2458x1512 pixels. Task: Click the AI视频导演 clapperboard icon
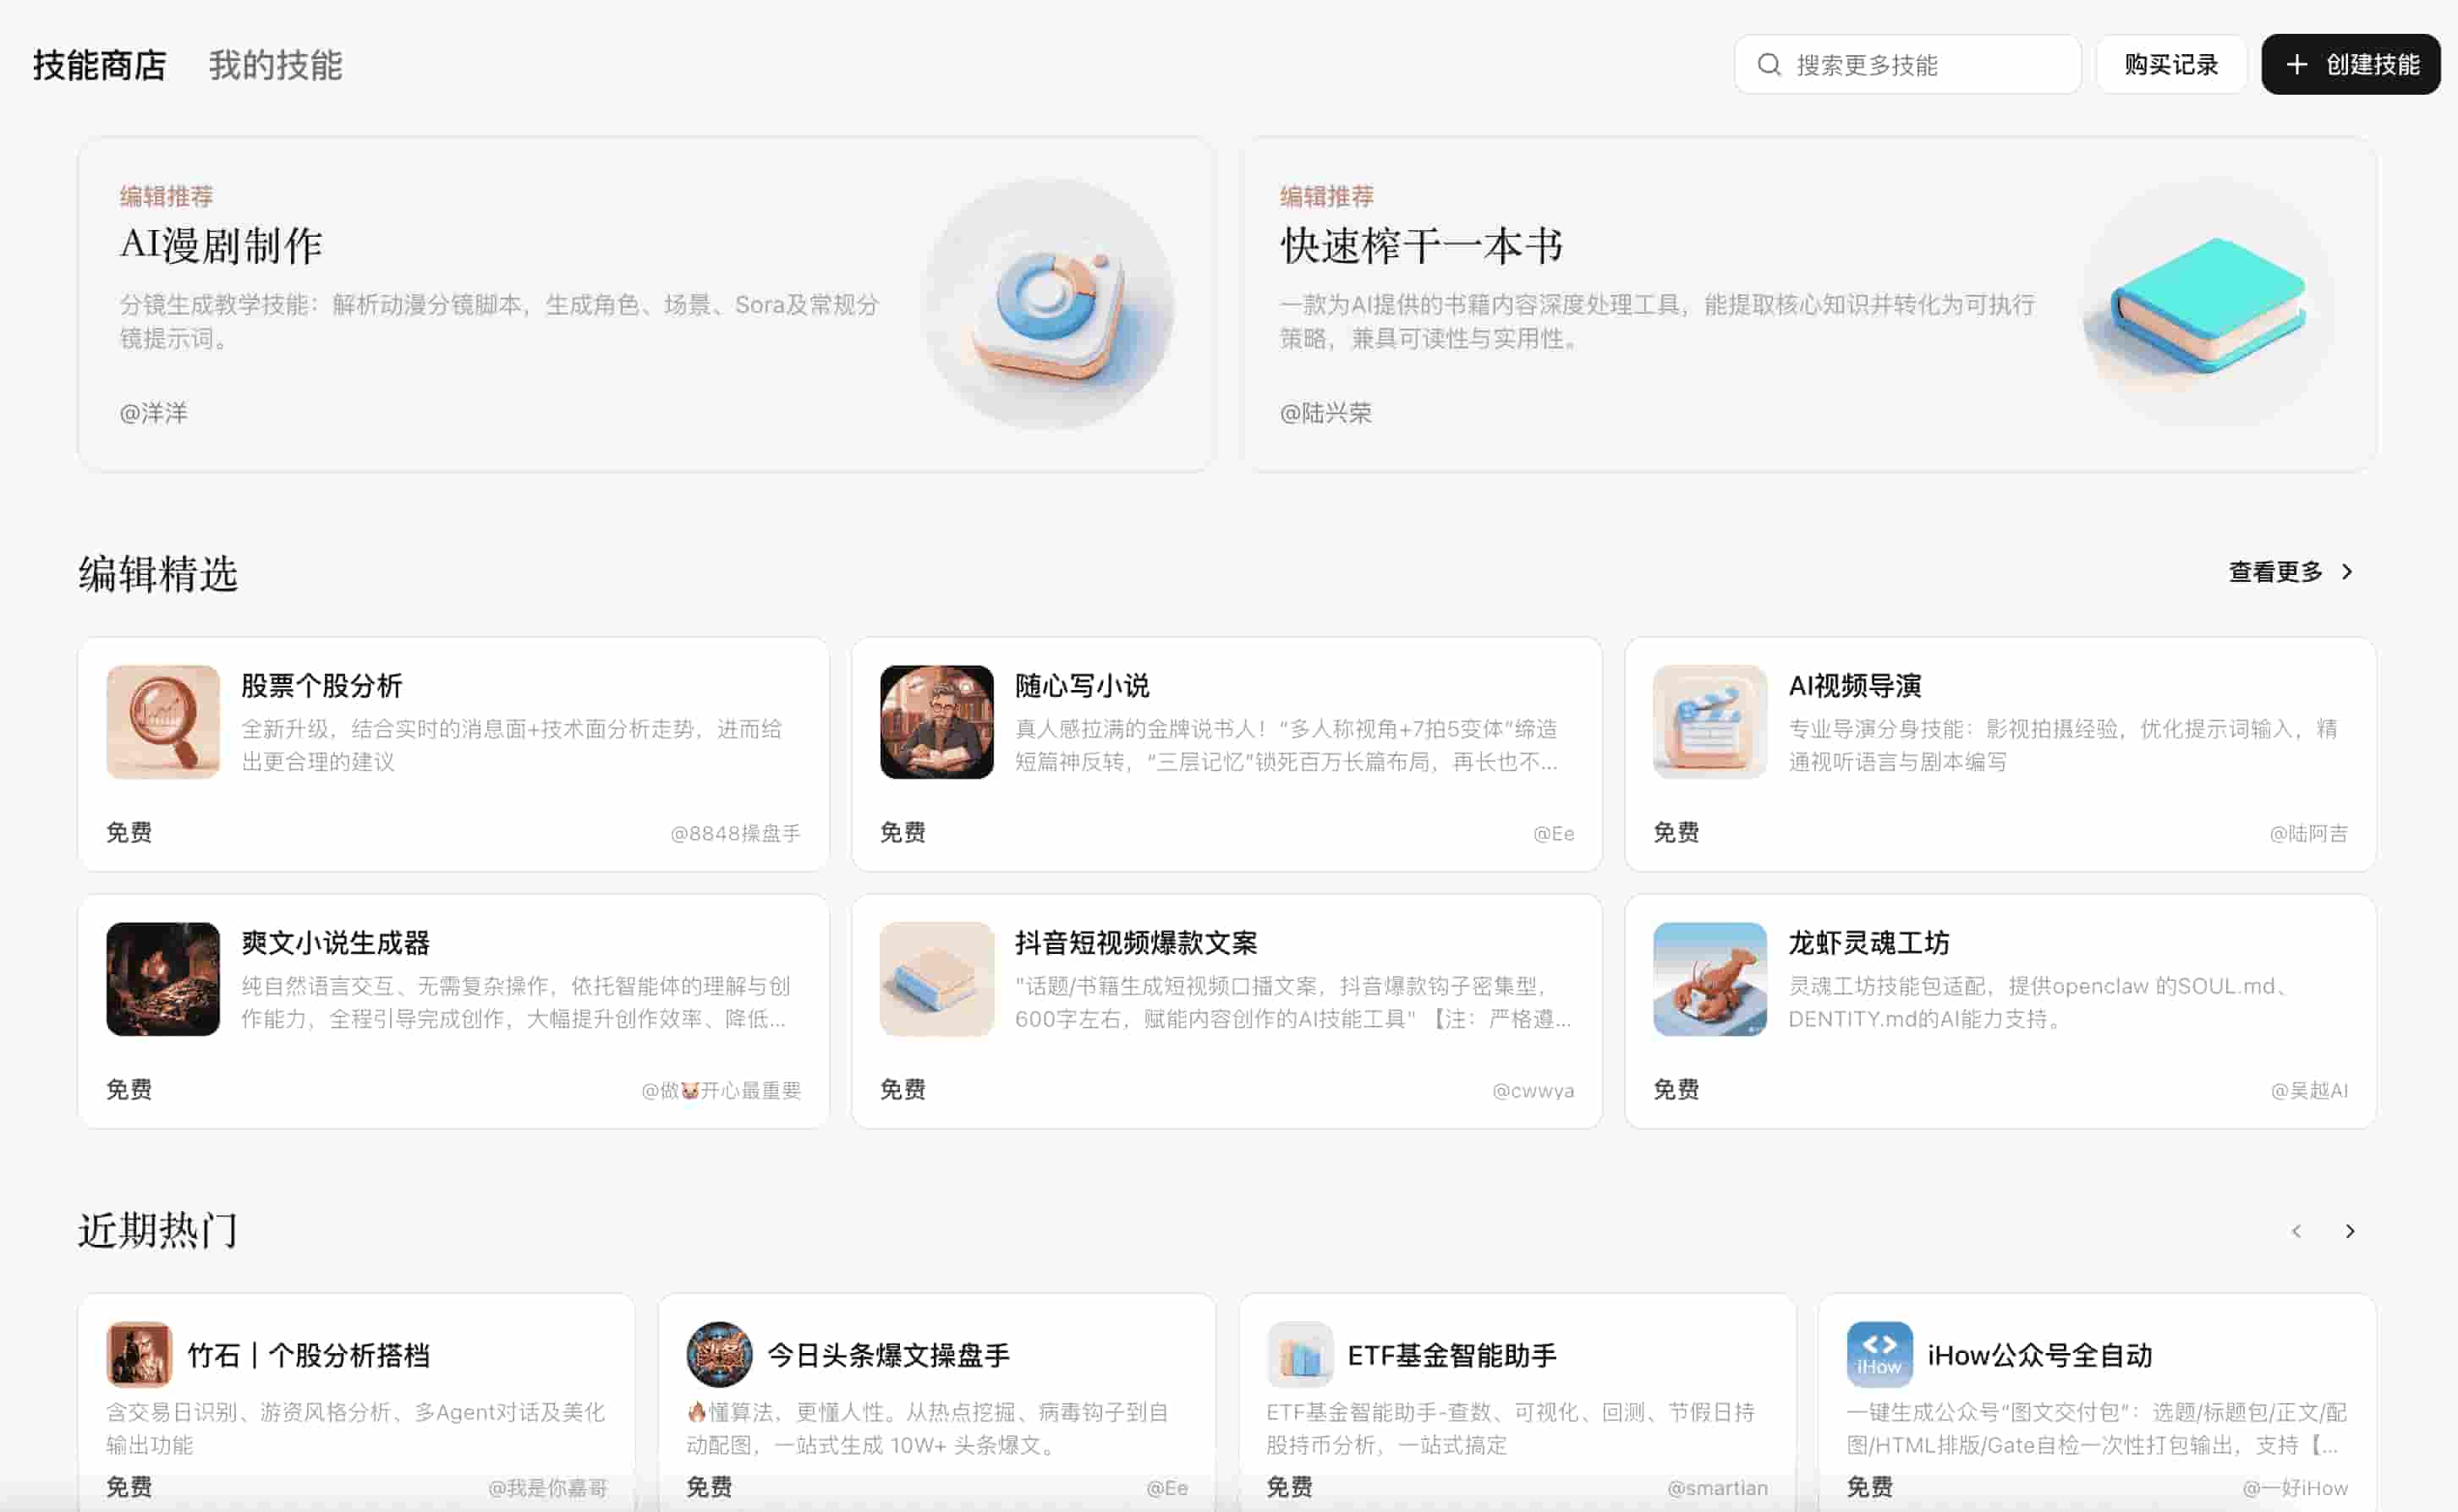[1709, 722]
